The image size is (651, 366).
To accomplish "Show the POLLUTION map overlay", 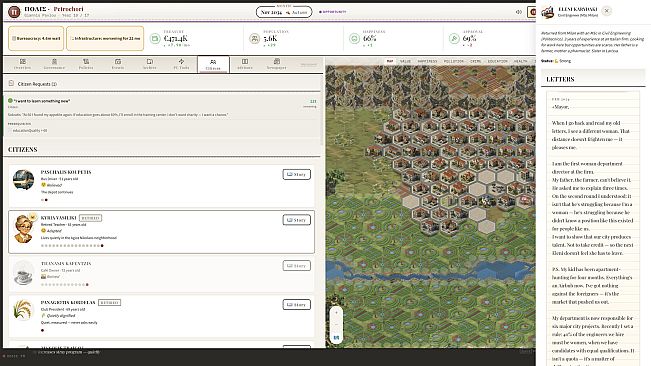I will [x=454, y=61].
